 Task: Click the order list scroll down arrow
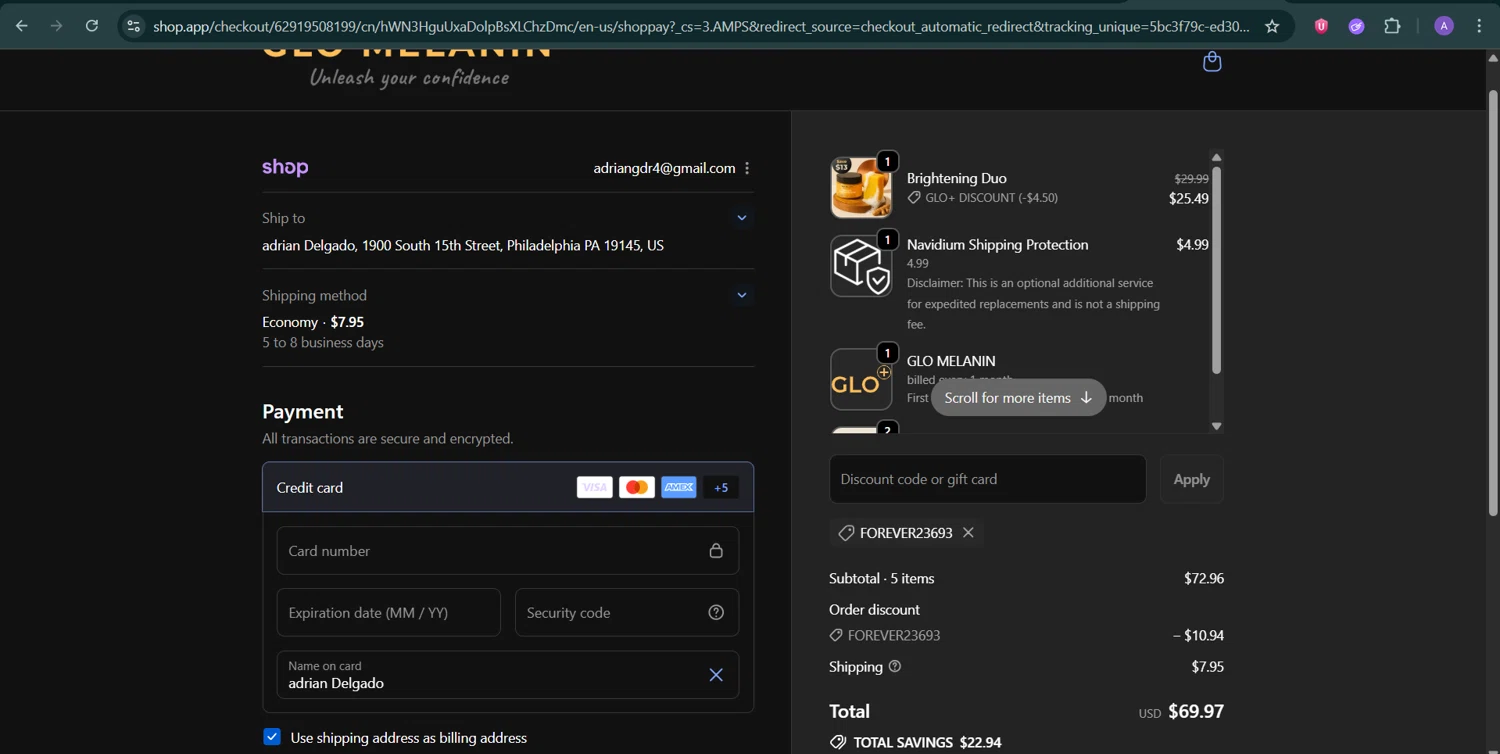click(x=1216, y=426)
